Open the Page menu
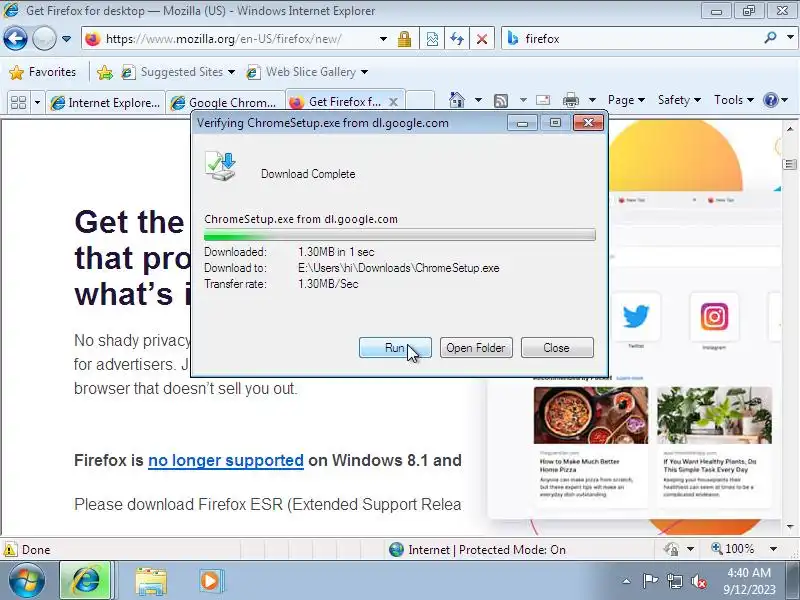This screenshot has width=800, height=600. [627, 100]
